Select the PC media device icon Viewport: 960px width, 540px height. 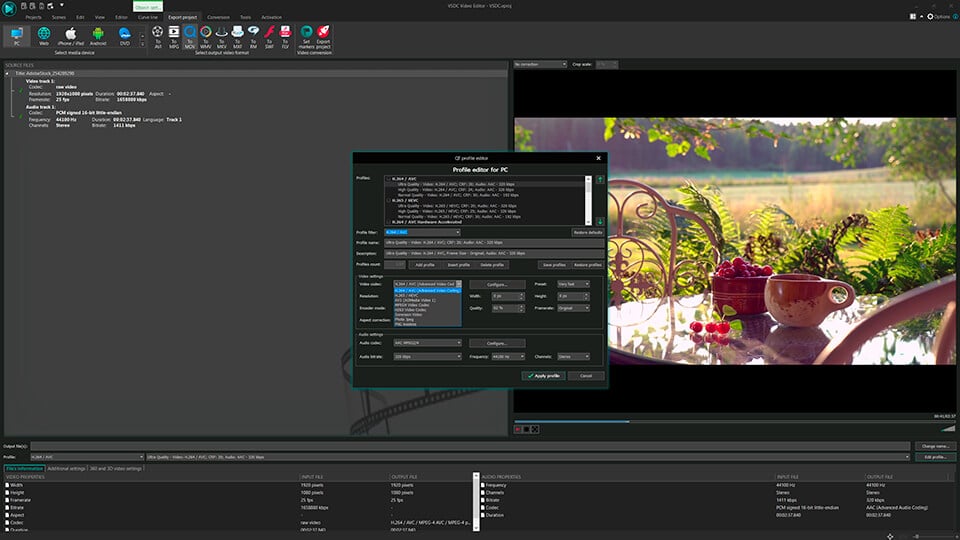(x=16, y=36)
